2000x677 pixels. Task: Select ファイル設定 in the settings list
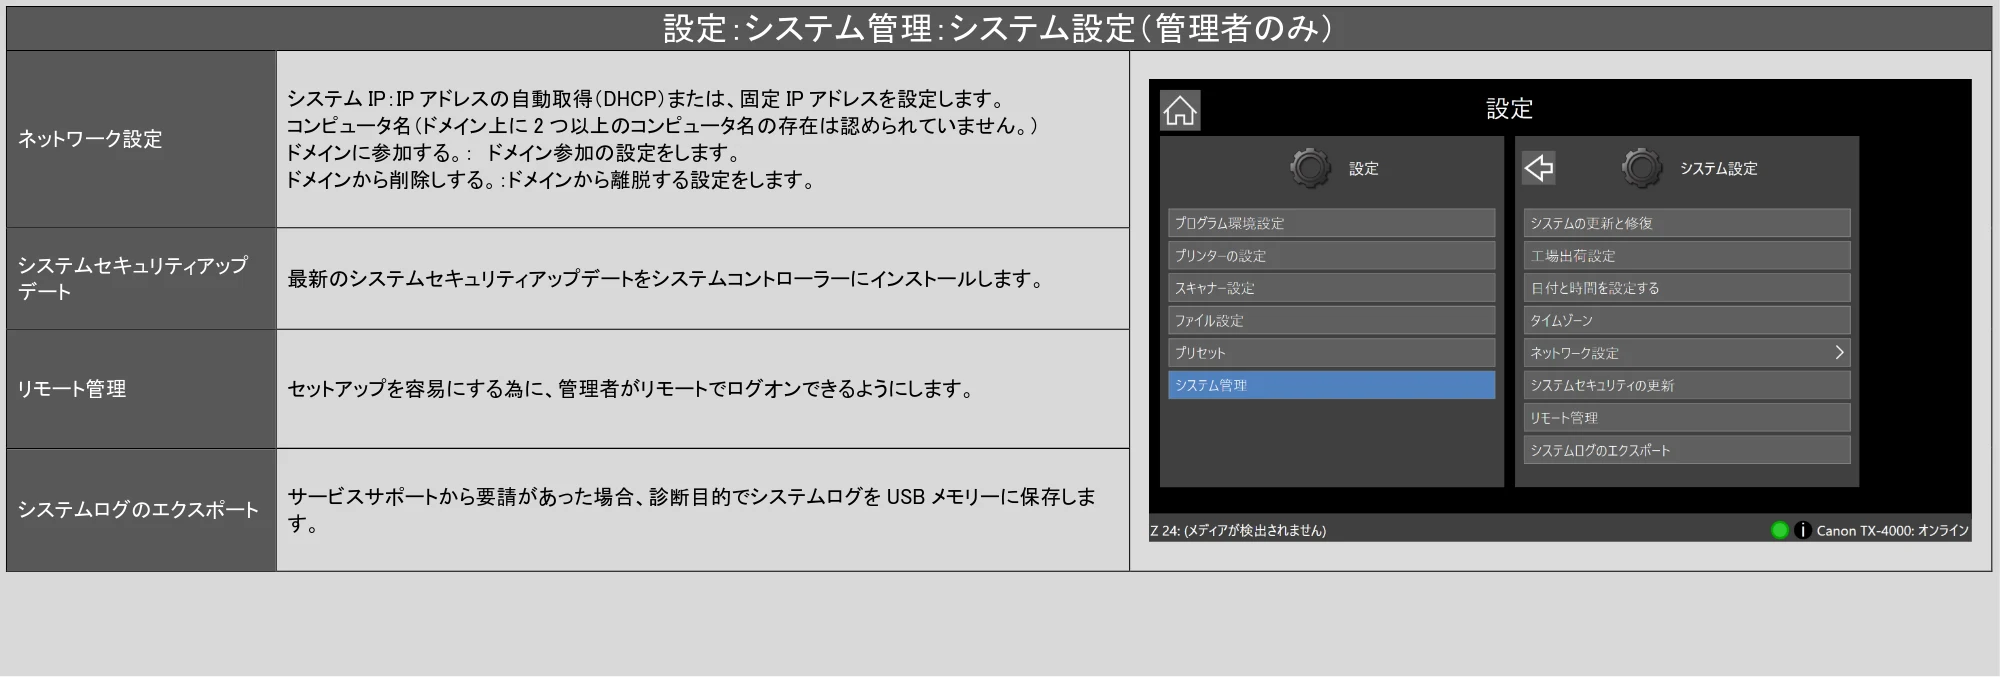tap(1331, 320)
